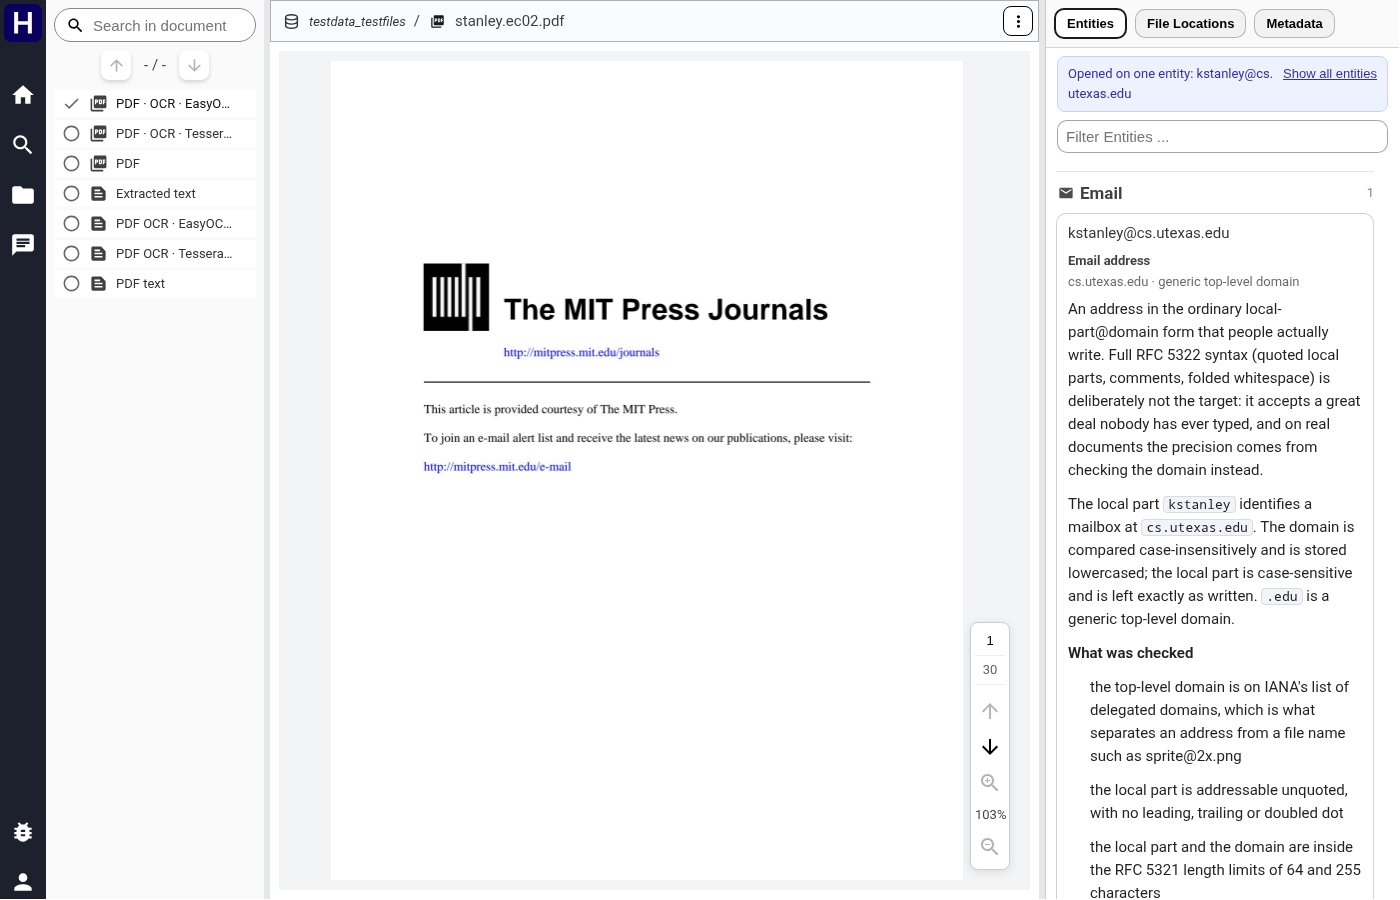Zoom in on the PDF page
This screenshot has height=900, width=1400.
tap(990, 783)
